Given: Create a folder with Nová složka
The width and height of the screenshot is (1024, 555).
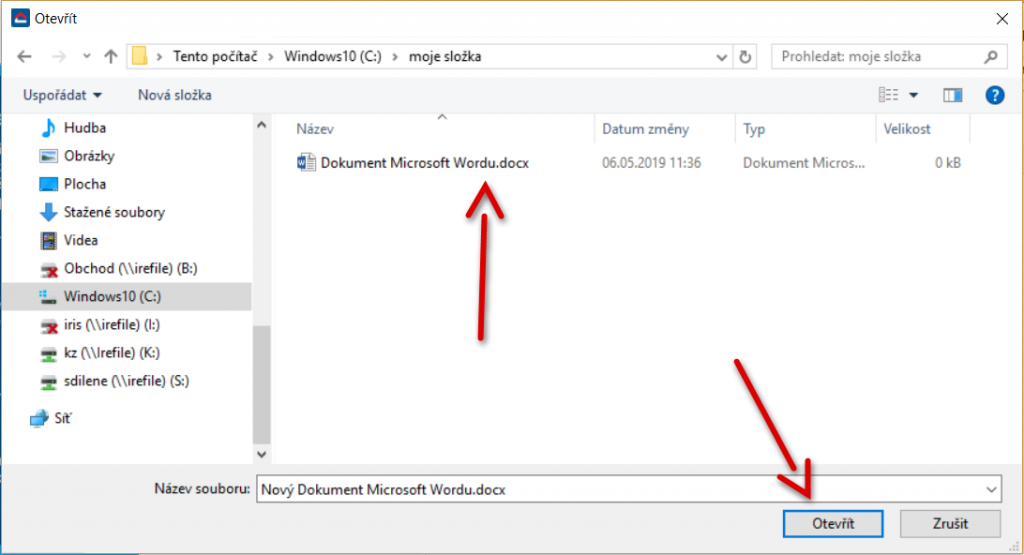Looking at the screenshot, I should pos(174,95).
